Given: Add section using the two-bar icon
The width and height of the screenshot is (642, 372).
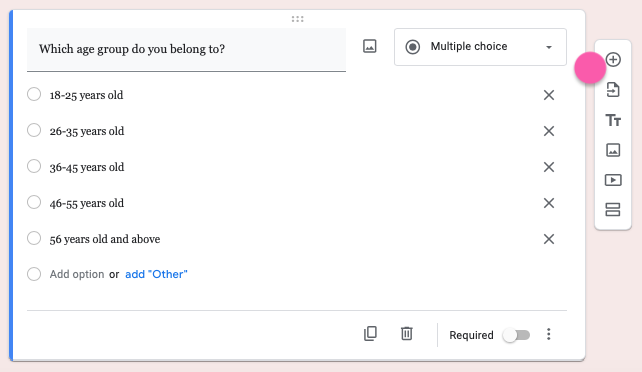Looking at the screenshot, I should click(x=613, y=210).
